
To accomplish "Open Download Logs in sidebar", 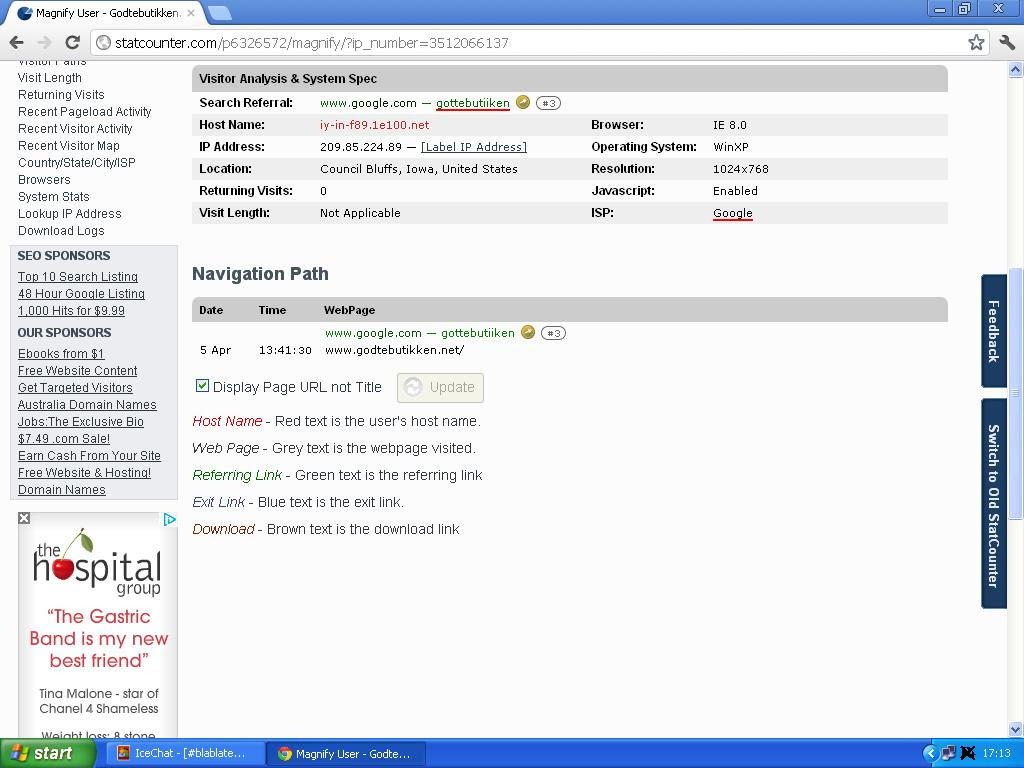I will click(x=61, y=231).
